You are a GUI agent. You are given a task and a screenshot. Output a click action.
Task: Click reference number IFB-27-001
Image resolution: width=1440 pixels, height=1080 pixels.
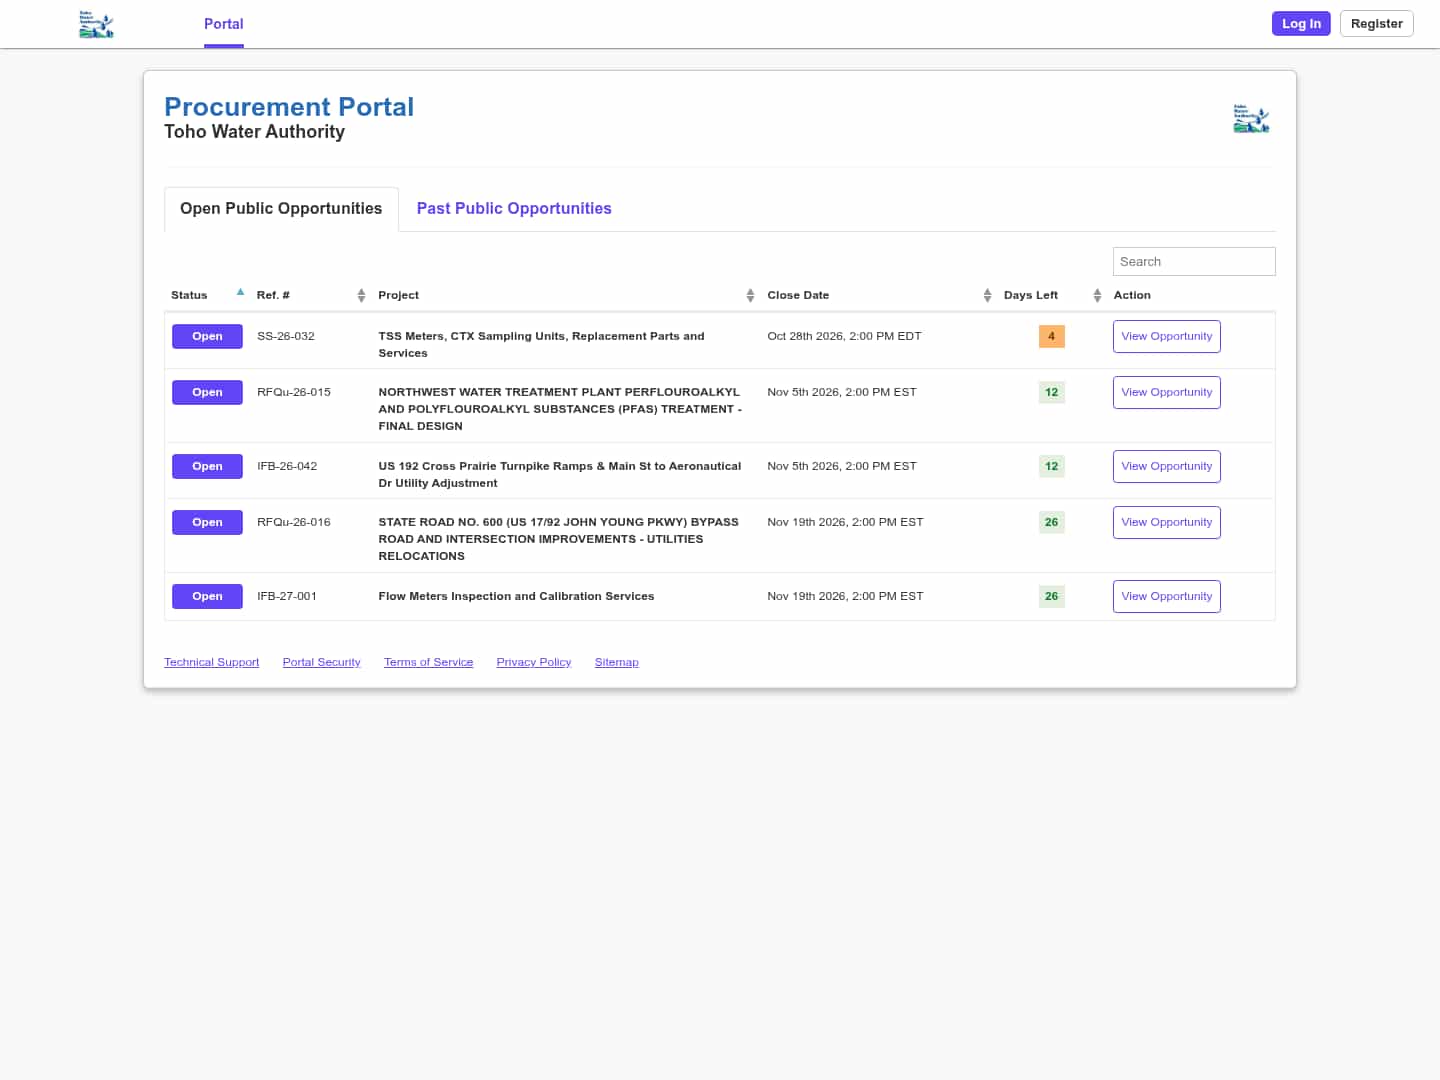pyautogui.click(x=287, y=597)
